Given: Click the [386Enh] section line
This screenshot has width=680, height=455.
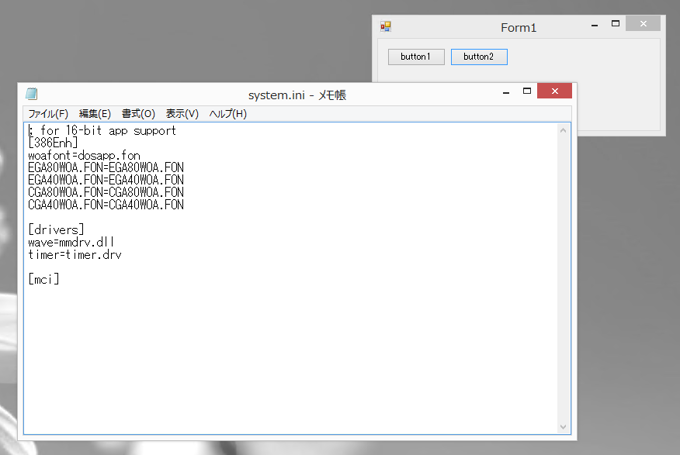Looking at the screenshot, I should 53,143.
